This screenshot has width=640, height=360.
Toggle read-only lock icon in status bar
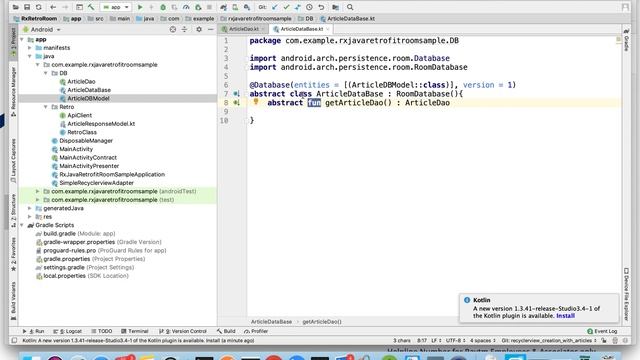(x=604, y=340)
